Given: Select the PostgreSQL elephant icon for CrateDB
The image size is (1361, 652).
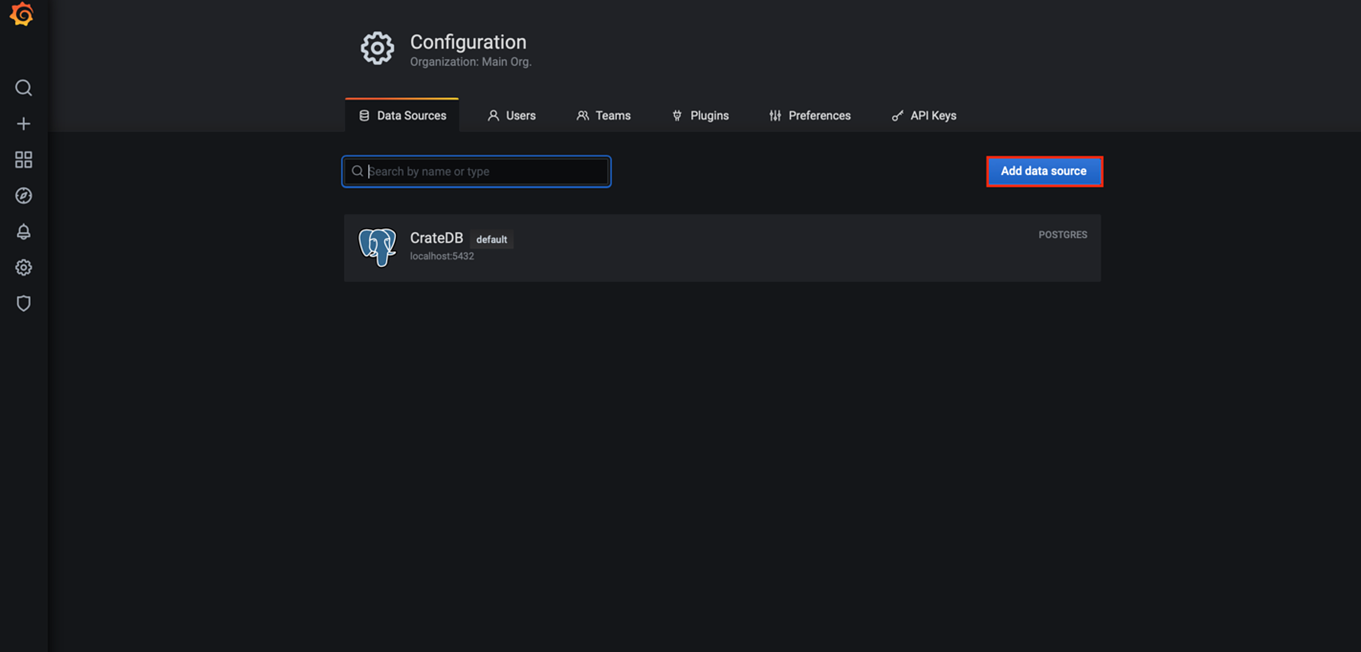Looking at the screenshot, I should pos(377,247).
